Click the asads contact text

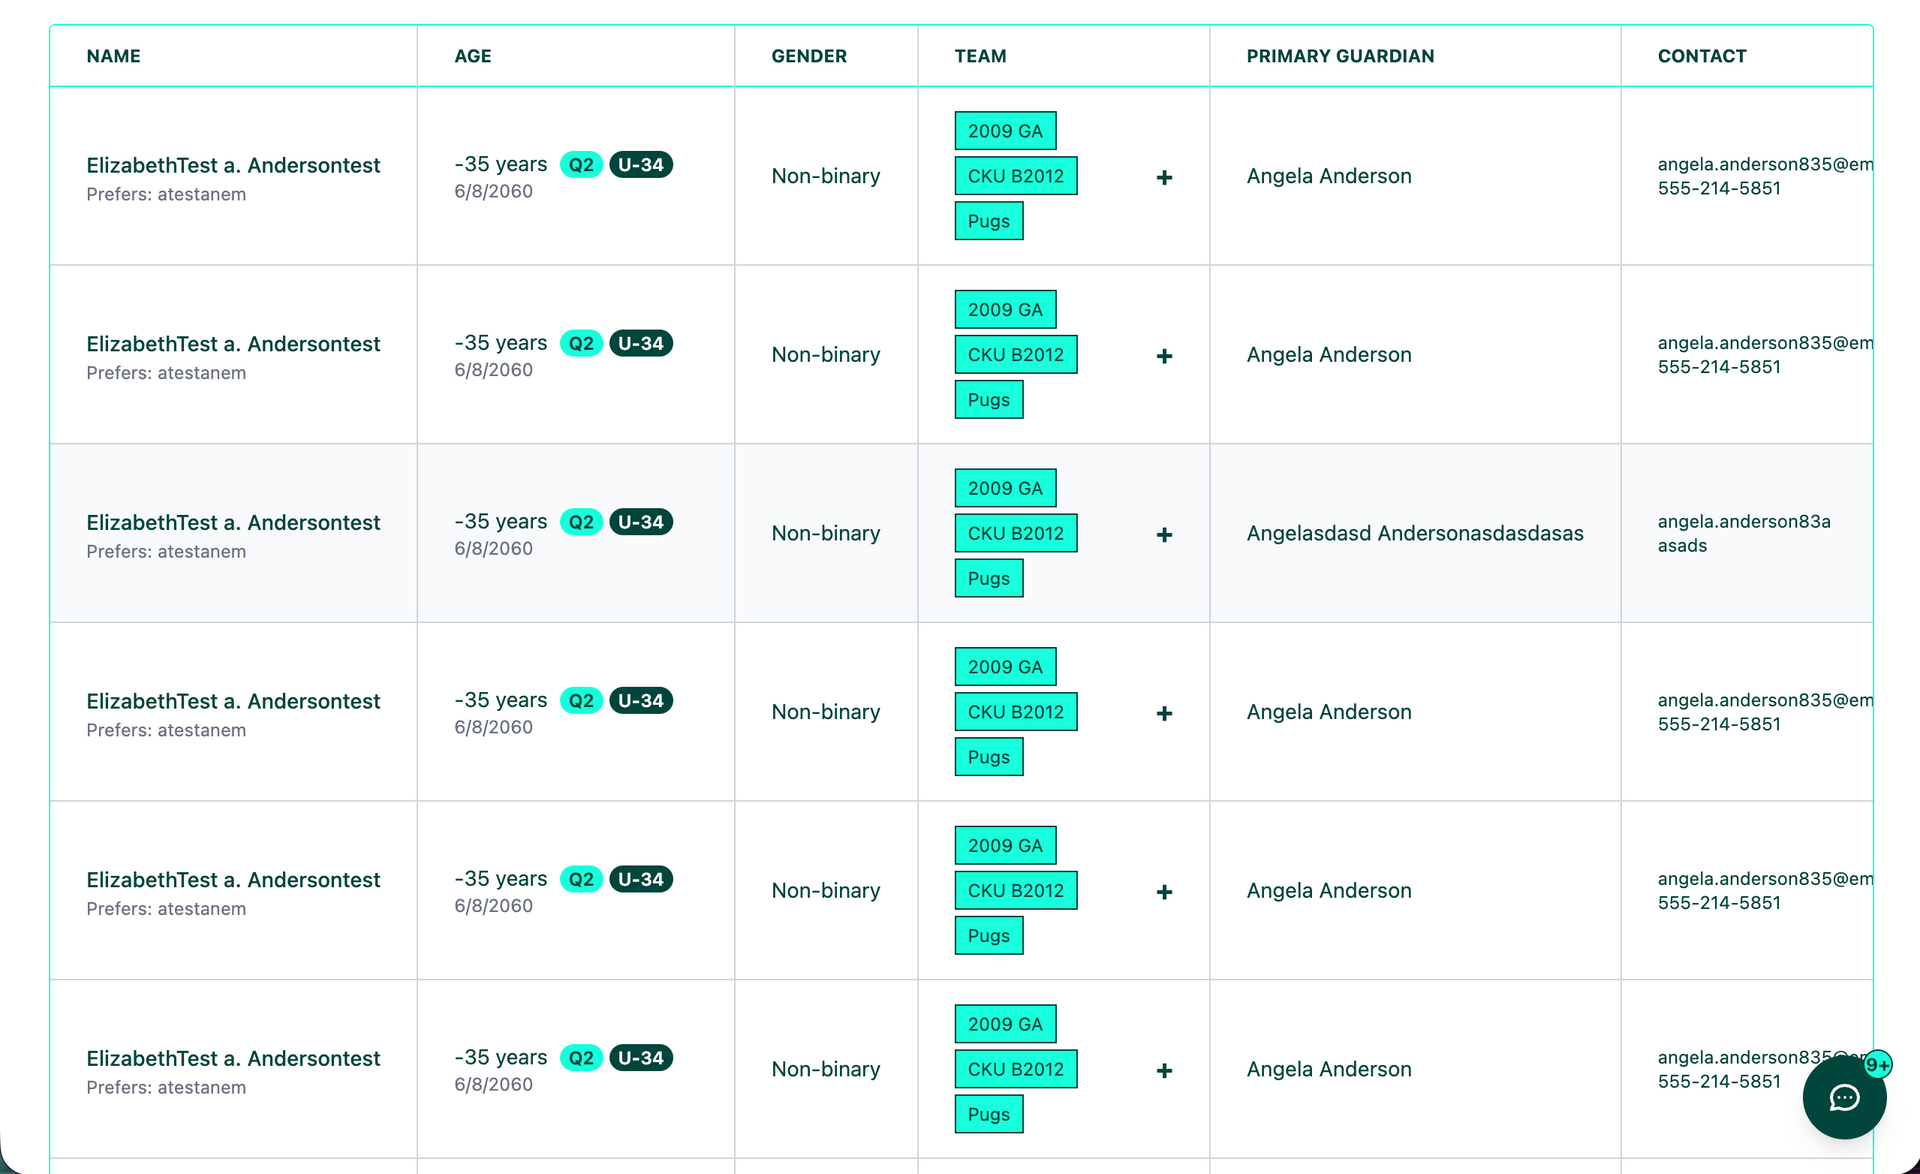(1682, 546)
